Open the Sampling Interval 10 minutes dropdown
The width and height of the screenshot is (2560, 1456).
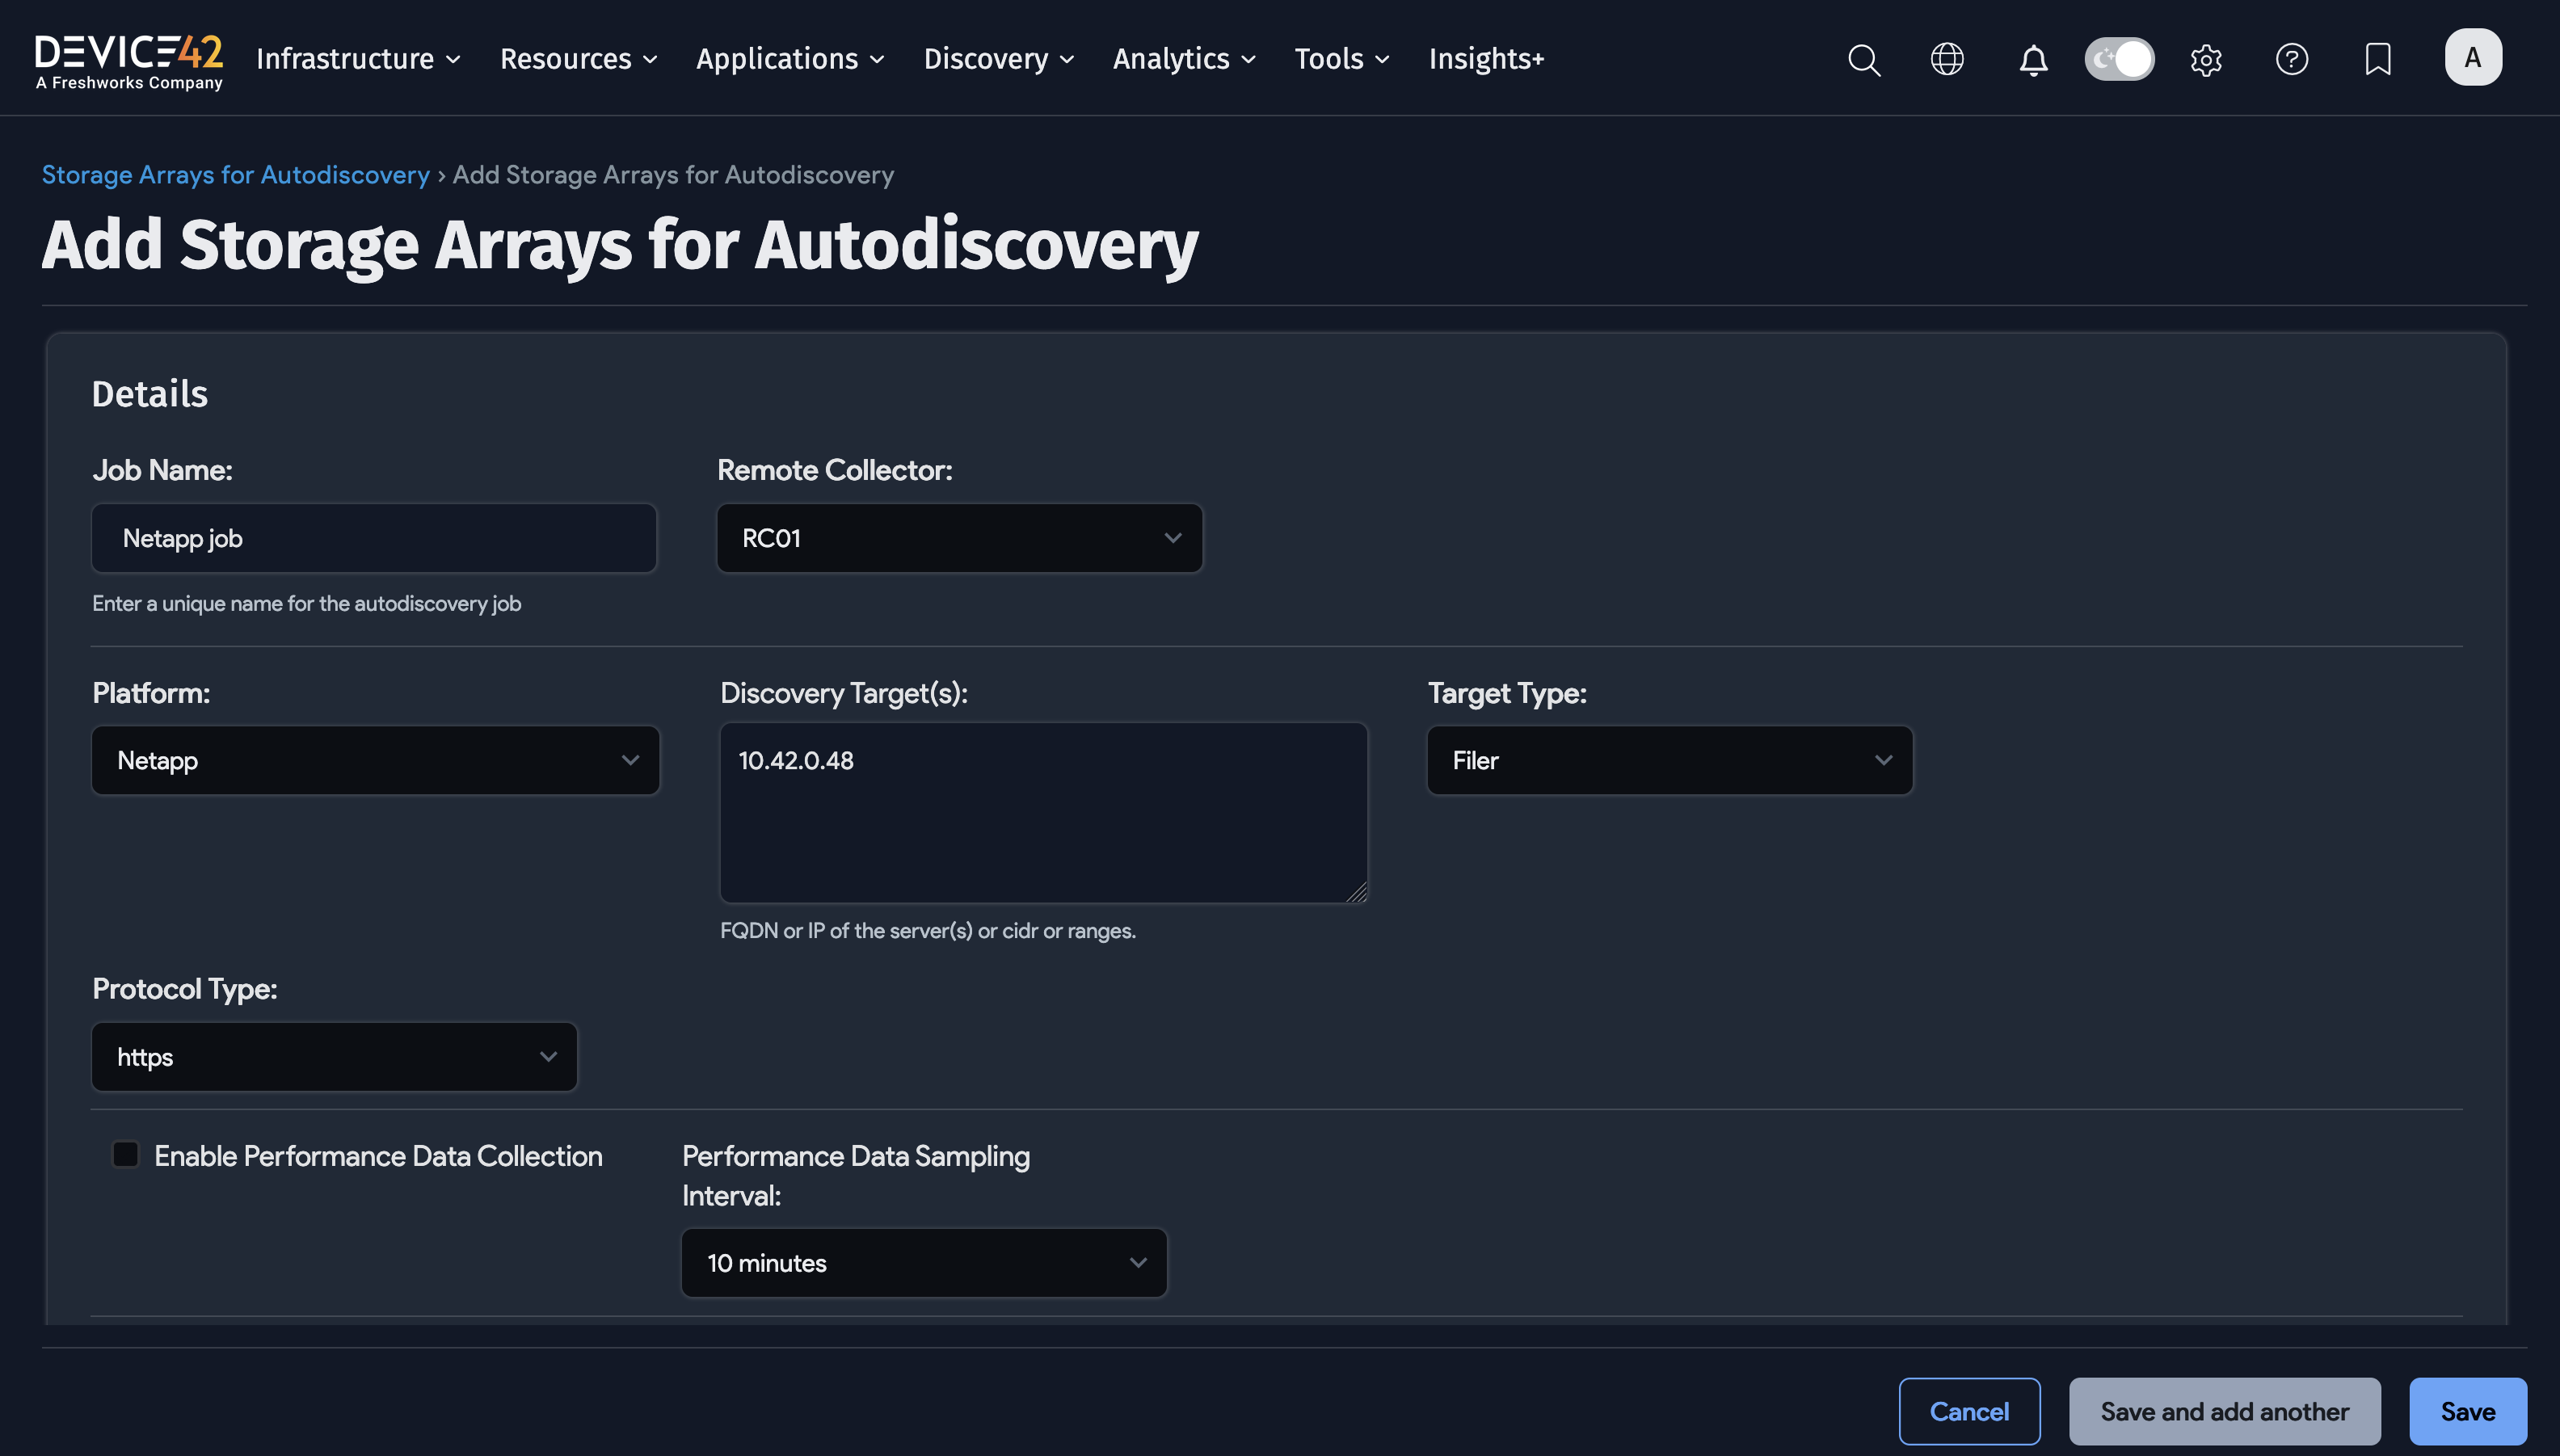click(x=924, y=1263)
